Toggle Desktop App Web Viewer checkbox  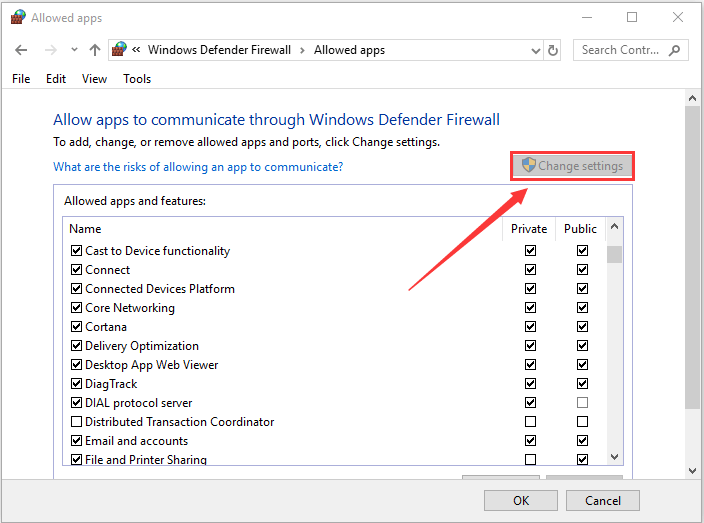76,365
